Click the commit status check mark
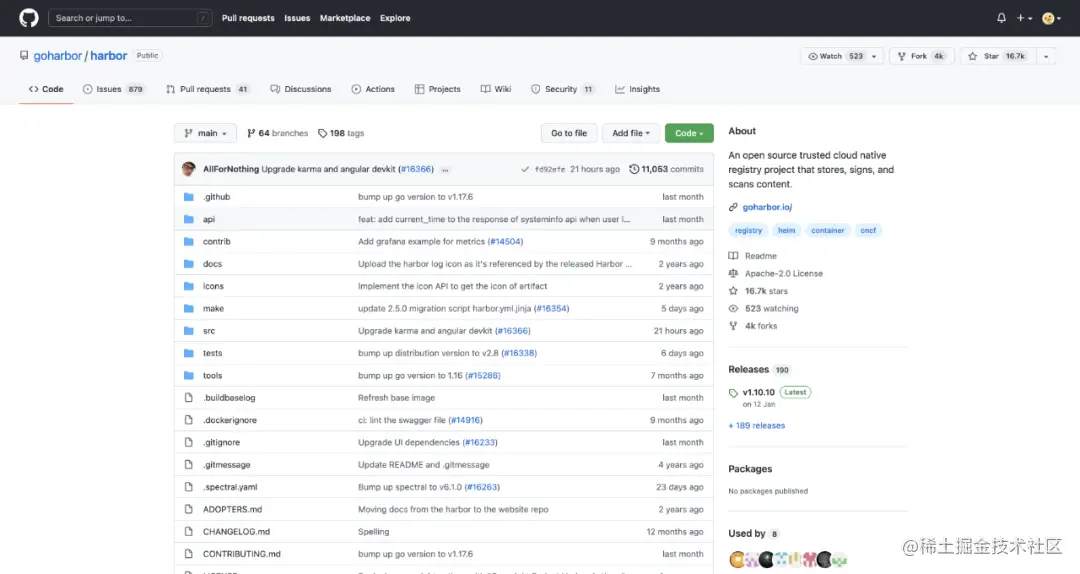Image resolution: width=1080 pixels, height=574 pixels. click(525, 169)
